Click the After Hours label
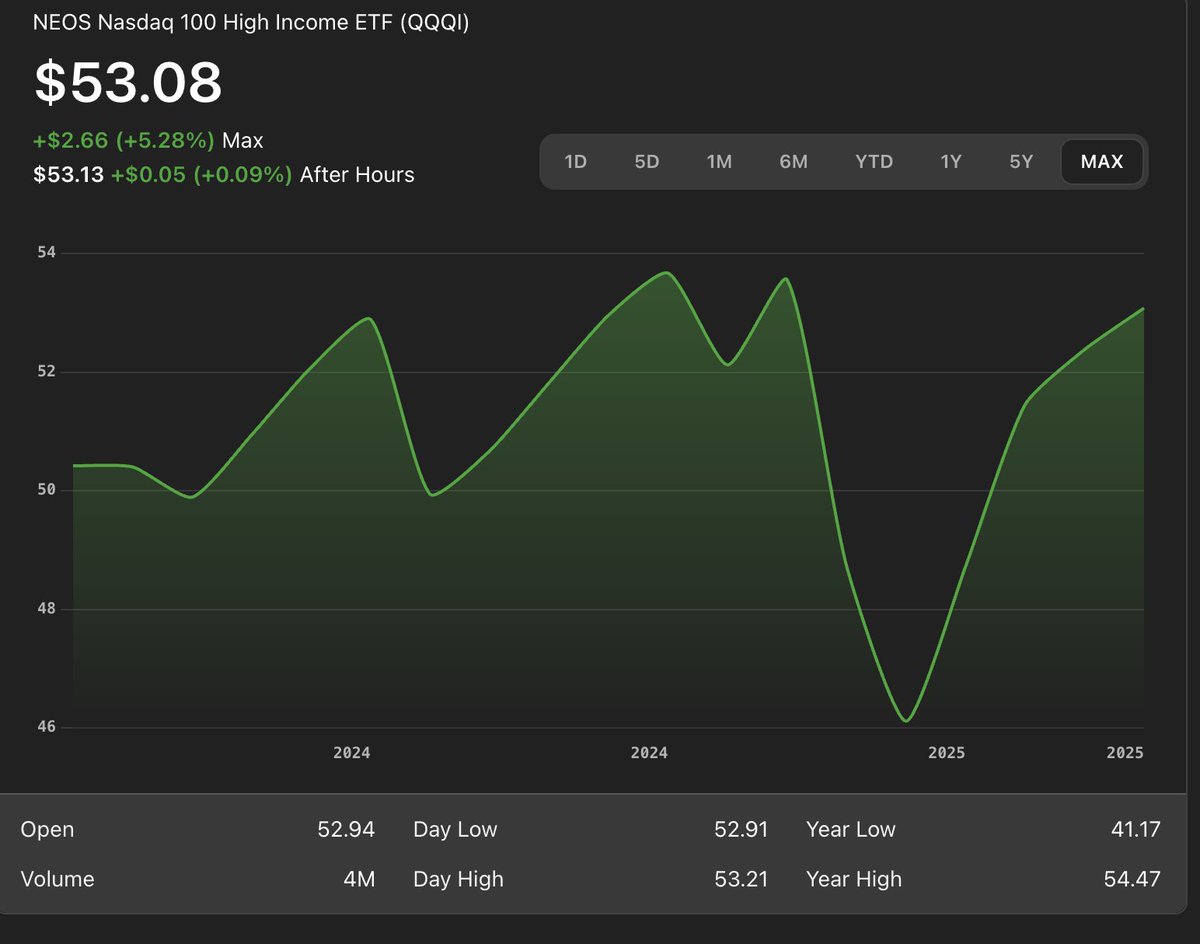Image resolution: width=1200 pixels, height=944 pixels. coord(357,175)
